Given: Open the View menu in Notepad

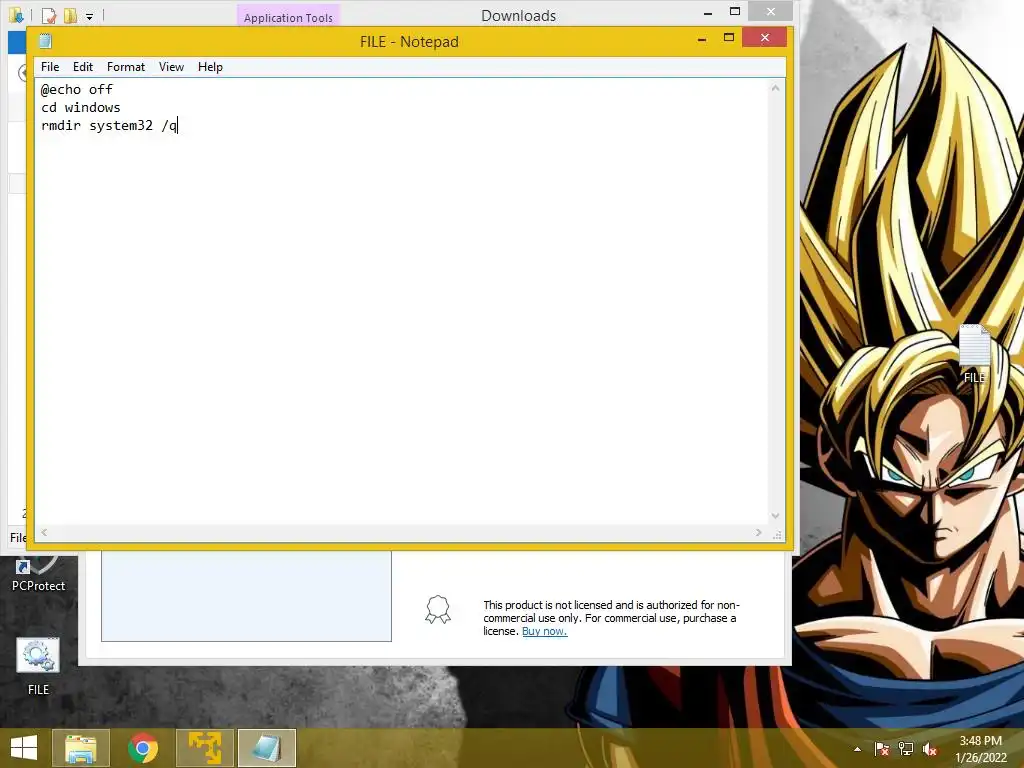Looking at the screenshot, I should (x=171, y=67).
